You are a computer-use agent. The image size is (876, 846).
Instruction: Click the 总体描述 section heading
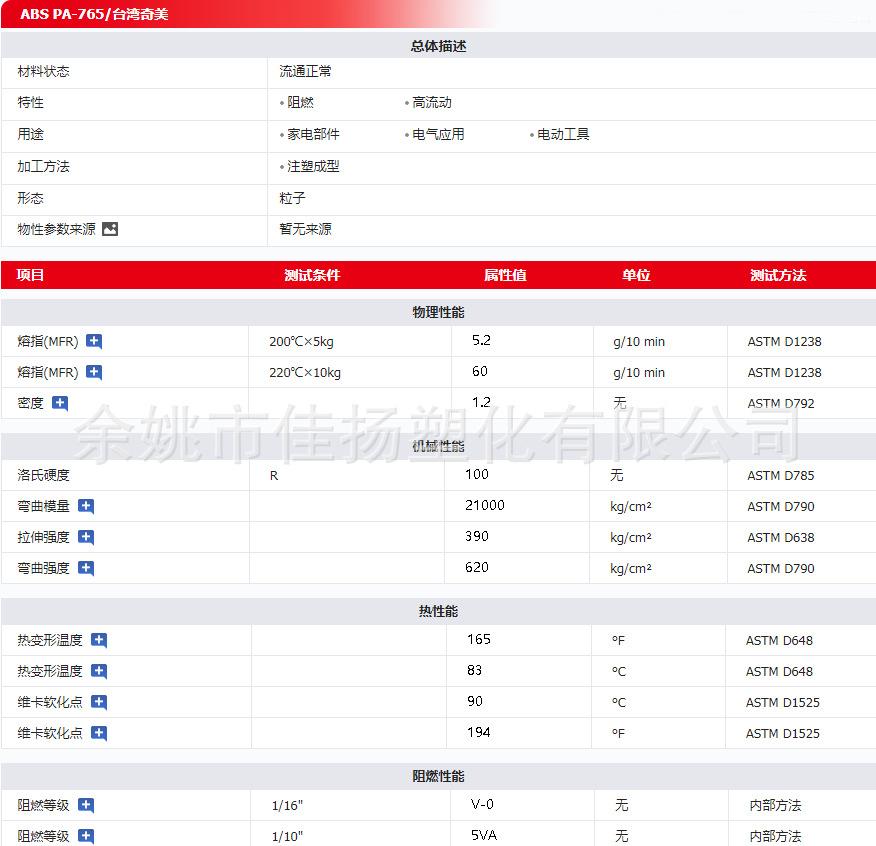click(439, 46)
